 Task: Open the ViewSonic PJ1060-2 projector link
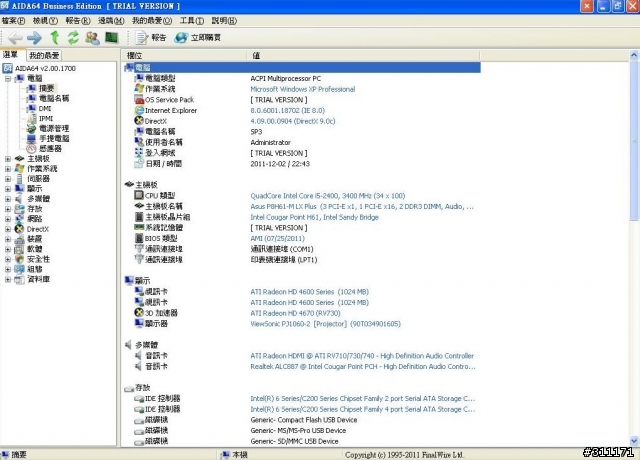325,324
